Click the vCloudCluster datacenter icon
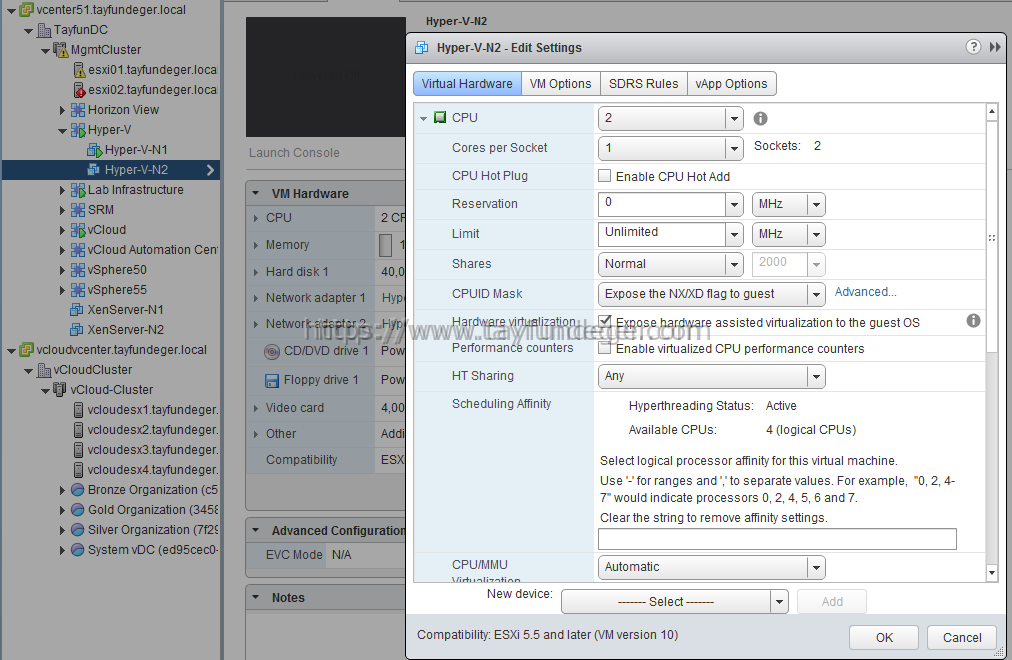The height and width of the screenshot is (660, 1012). [44, 370]
